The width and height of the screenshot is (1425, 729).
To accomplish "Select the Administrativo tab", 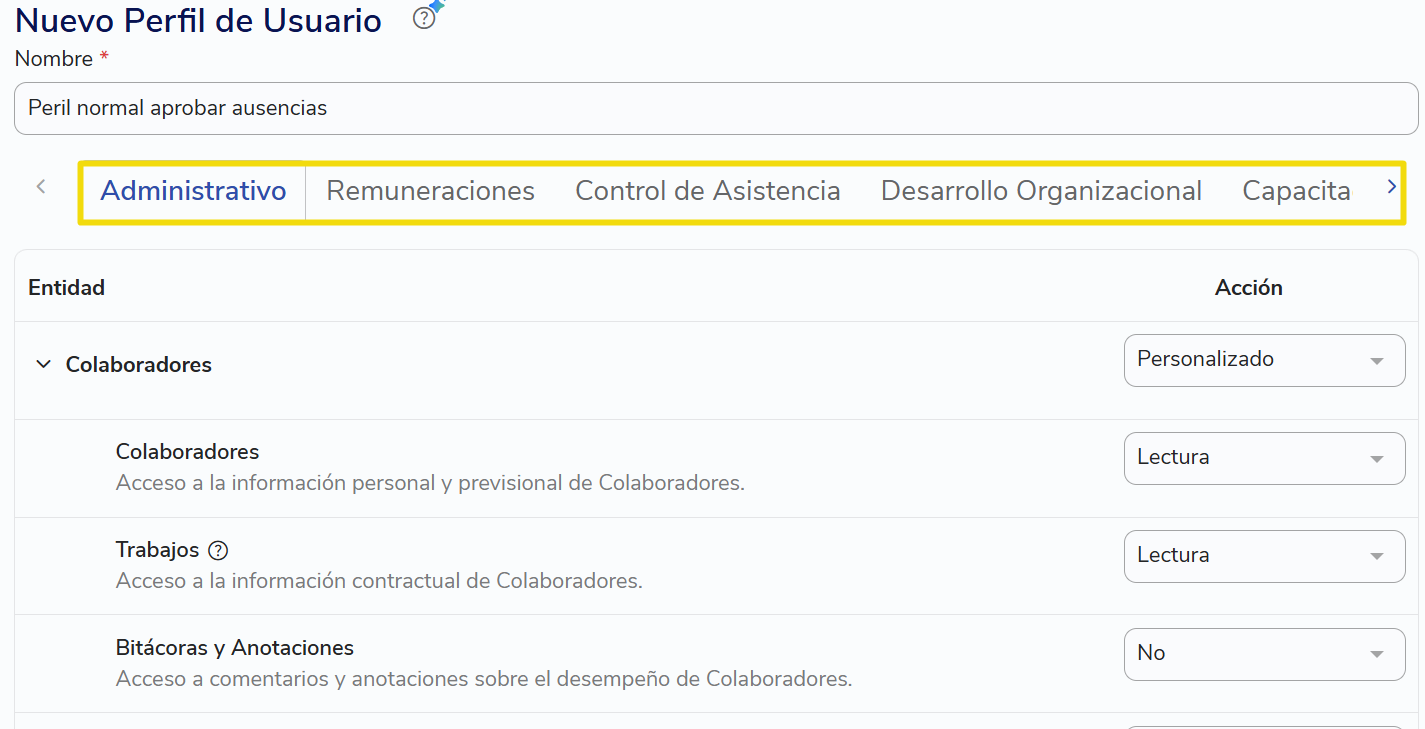I will pyautogui.click(x=193, y=191).
